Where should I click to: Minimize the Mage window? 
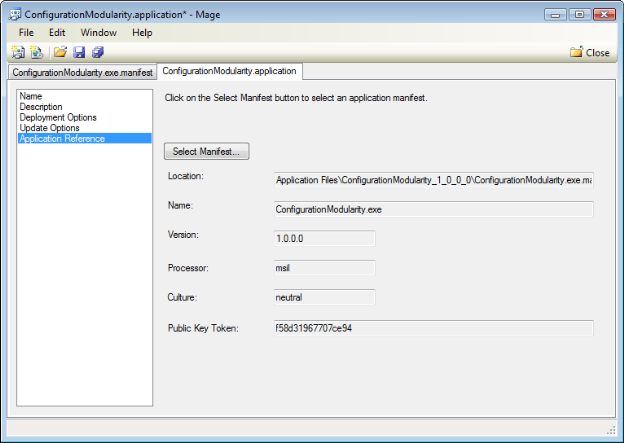(556, 14)
